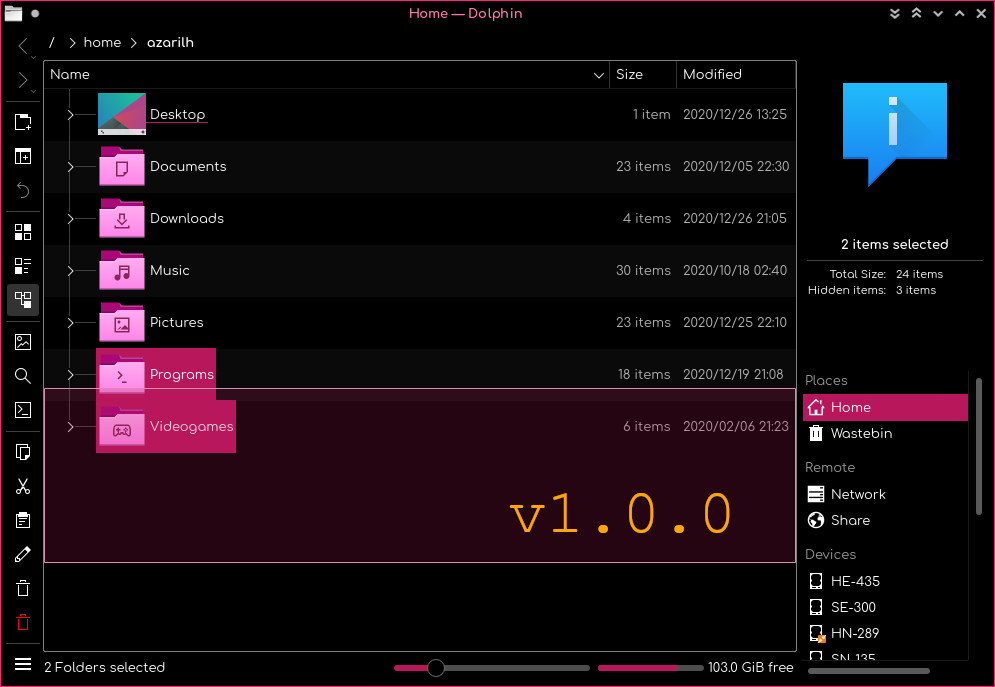Click the Downloads modified date 2020/12/26 21:05
Viewport: 995px width, 687px height.
click(x=735, y=218)
